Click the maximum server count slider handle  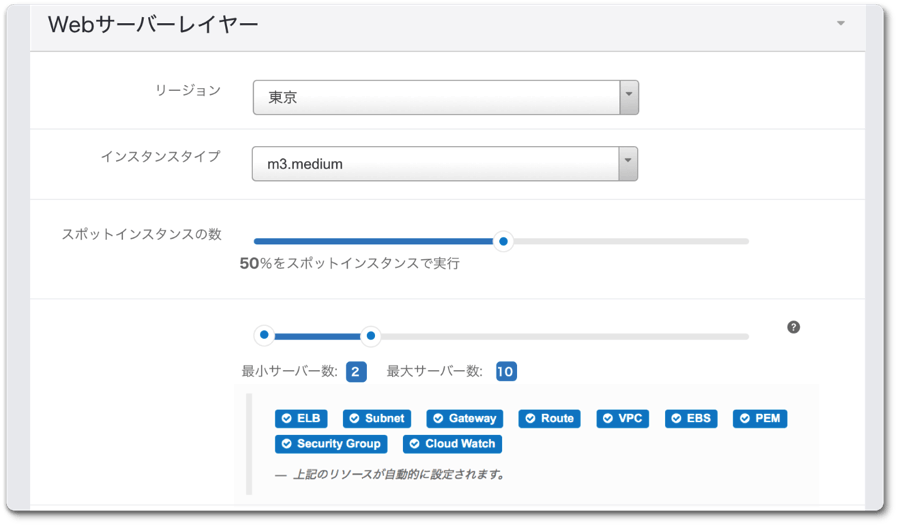[x=371, y=336]
